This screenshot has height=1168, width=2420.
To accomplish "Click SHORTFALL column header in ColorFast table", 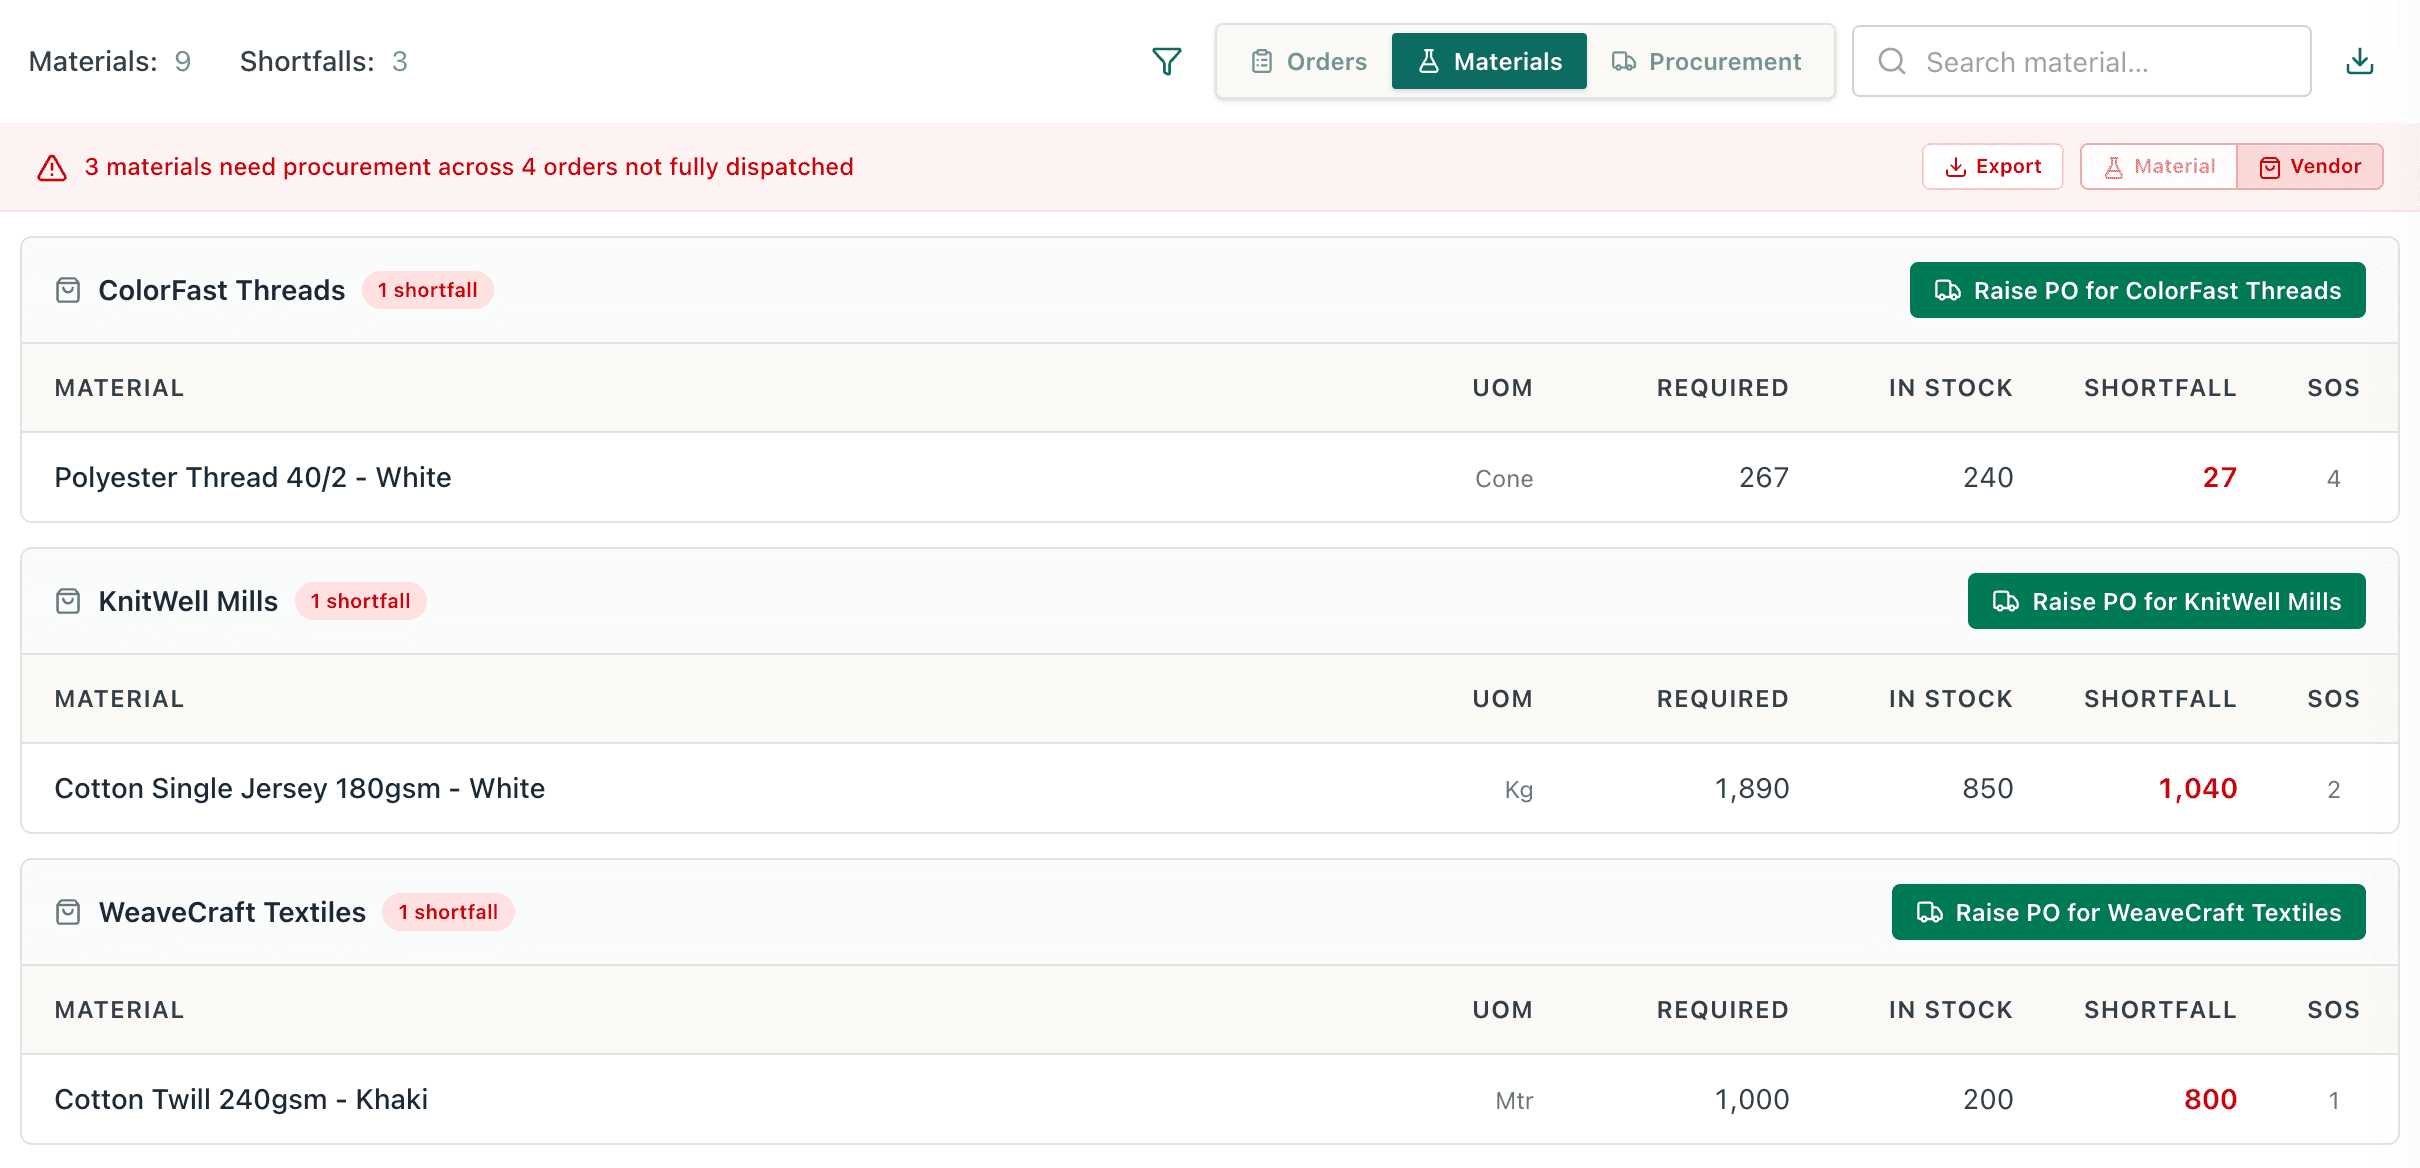I will pyautogui.click(x=2160, y=389).
